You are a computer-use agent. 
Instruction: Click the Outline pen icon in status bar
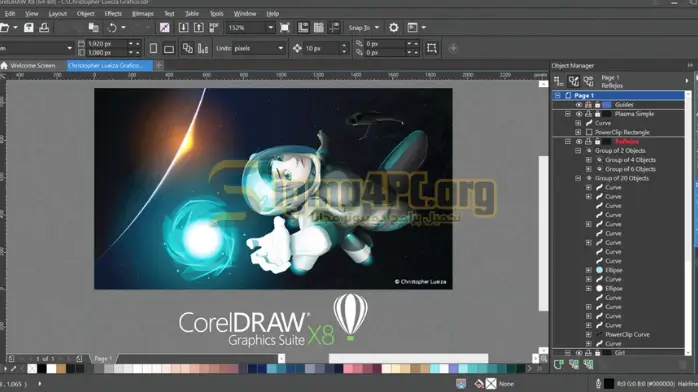(598, 384)
